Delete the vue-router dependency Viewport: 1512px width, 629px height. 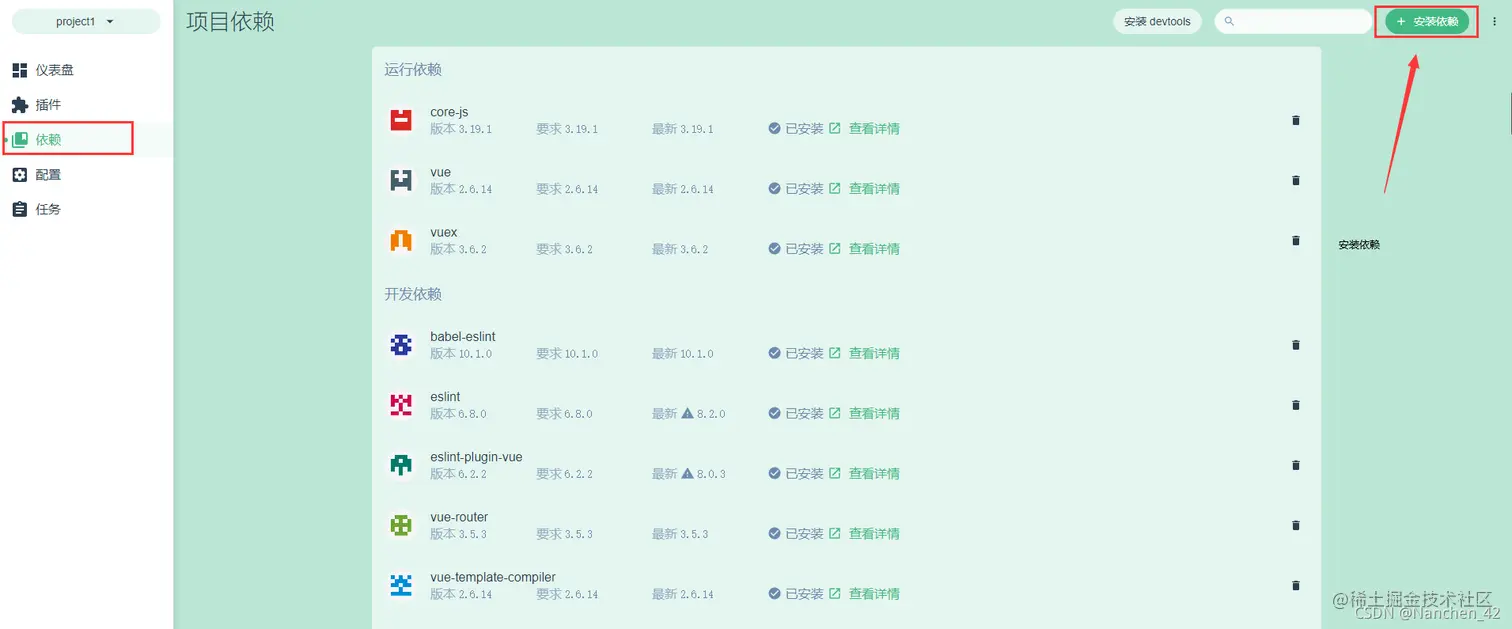tap(1296, 525)
